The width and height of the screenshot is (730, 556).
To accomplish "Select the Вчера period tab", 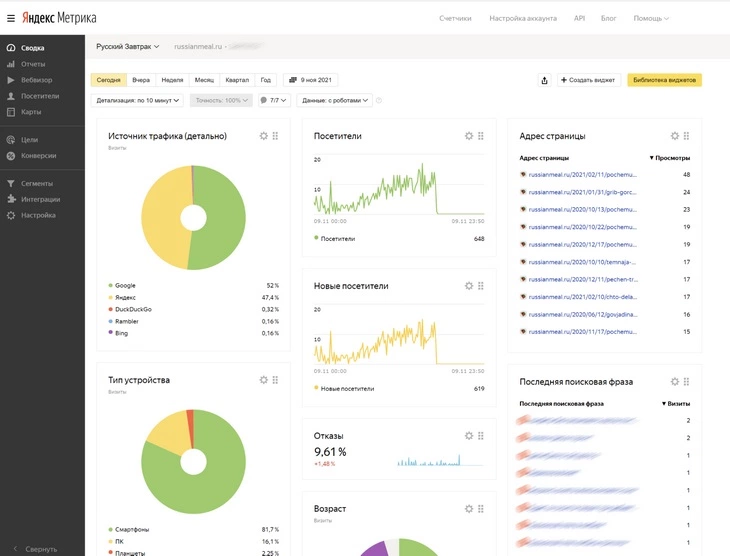I will pyautogui.click(x=141, y=80).
